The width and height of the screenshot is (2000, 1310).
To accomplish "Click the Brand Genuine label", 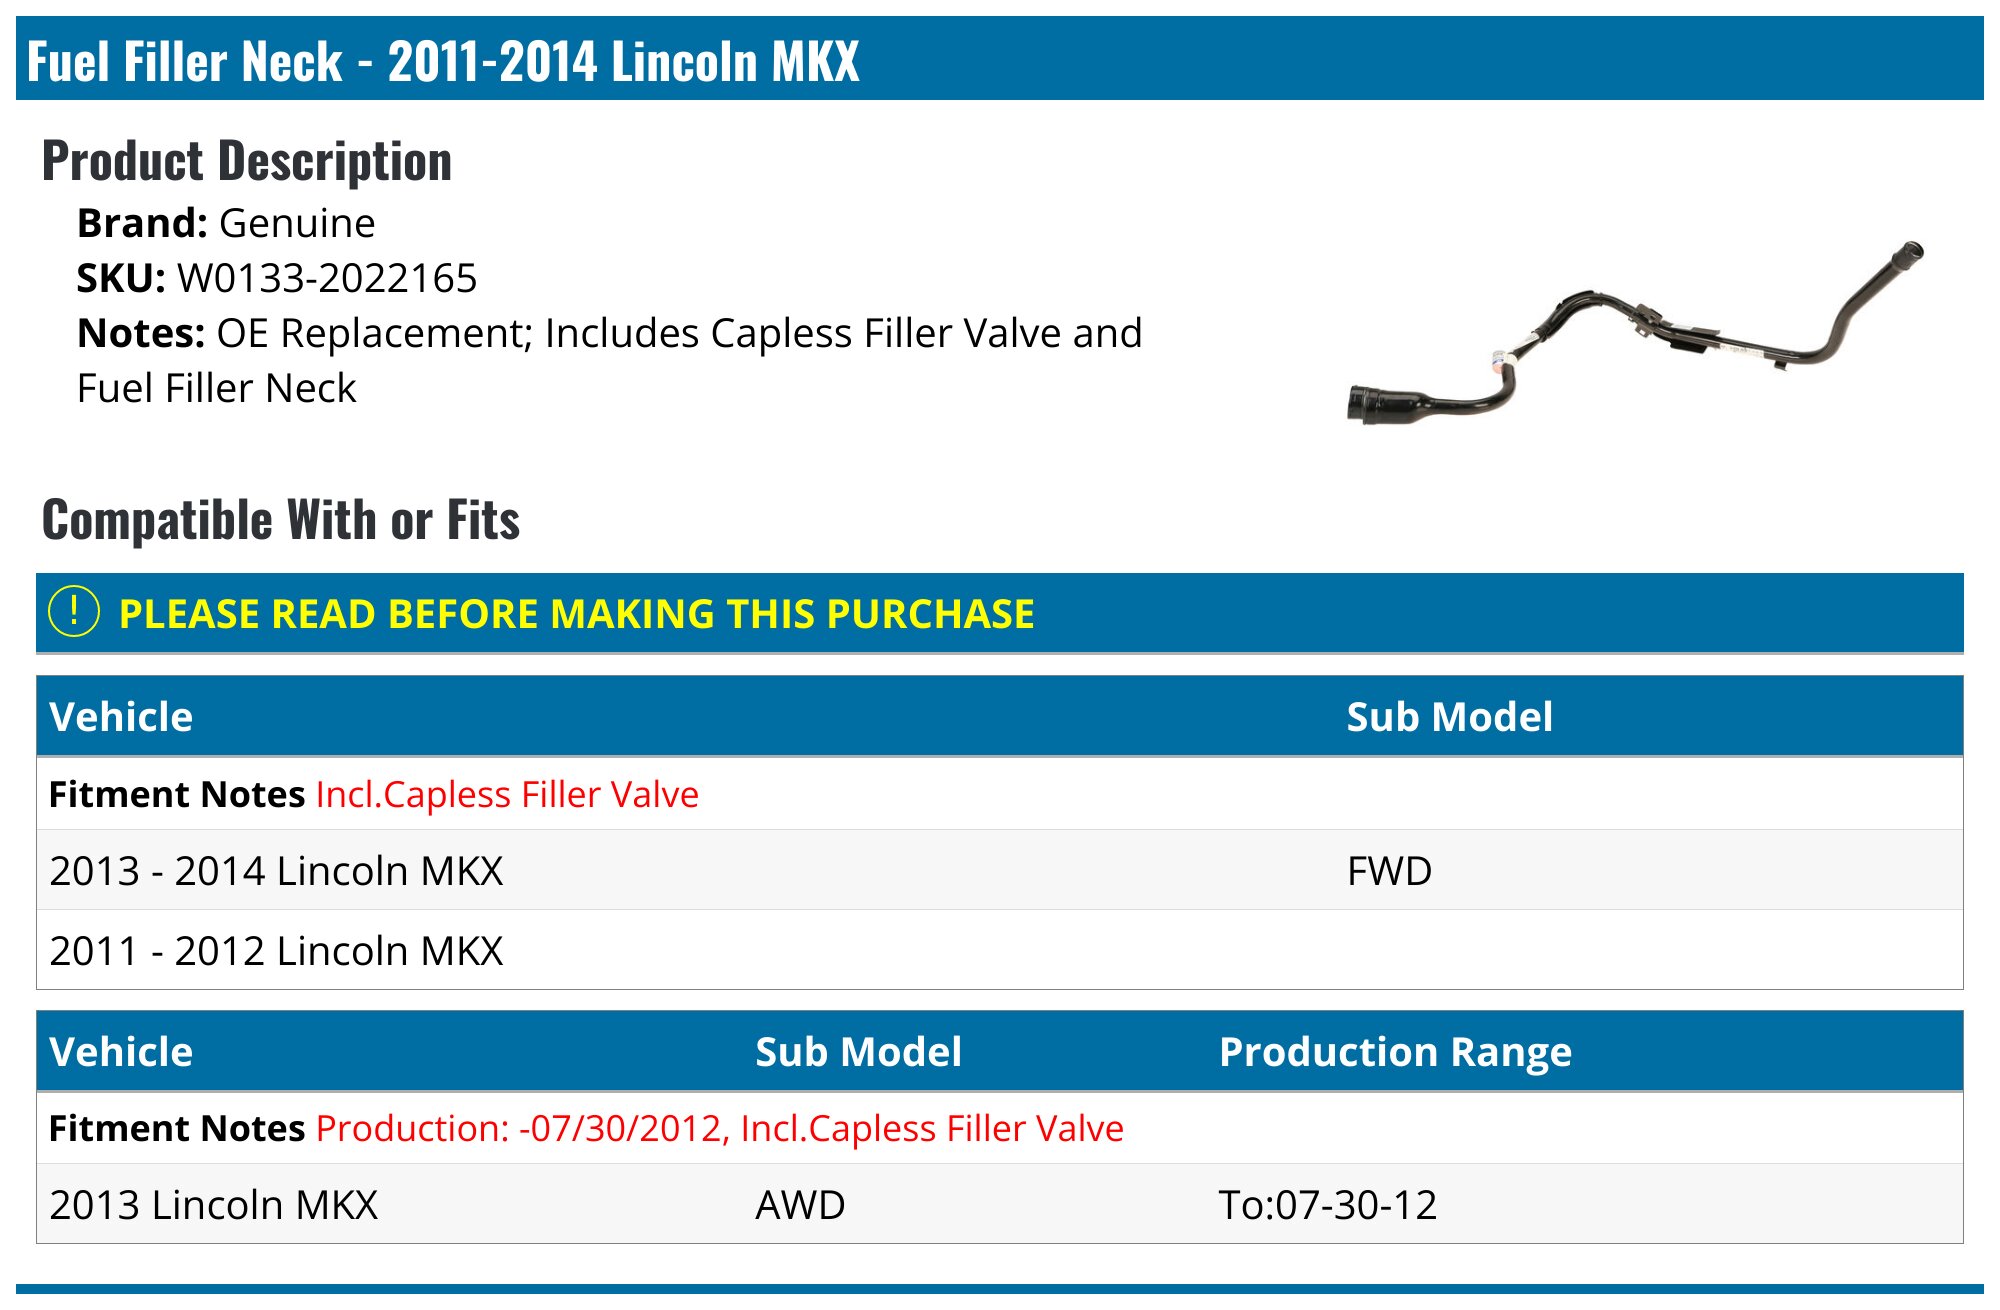I will coord(226,223).
